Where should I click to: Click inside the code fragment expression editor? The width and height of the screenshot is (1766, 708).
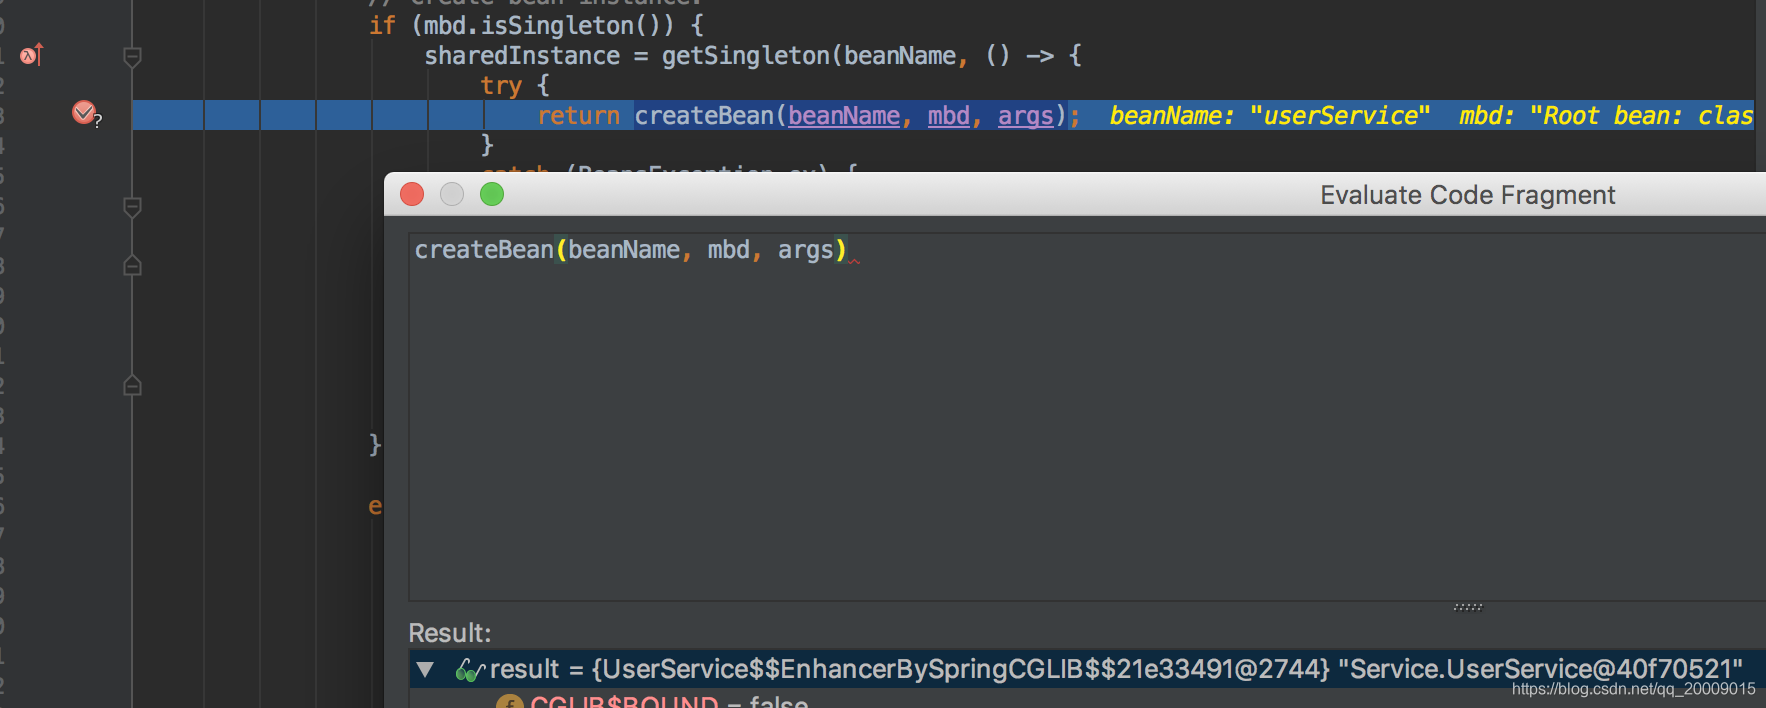(x=1087, y=417)
